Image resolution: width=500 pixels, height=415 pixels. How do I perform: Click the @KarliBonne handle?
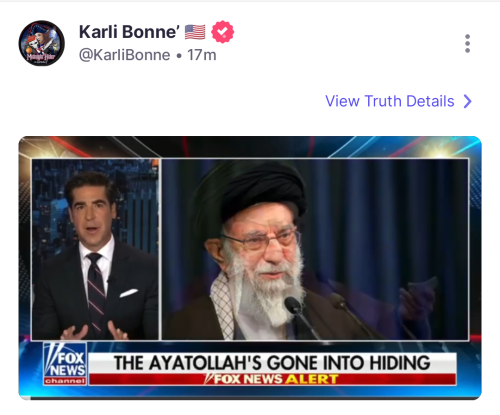[x=124, y=55]
